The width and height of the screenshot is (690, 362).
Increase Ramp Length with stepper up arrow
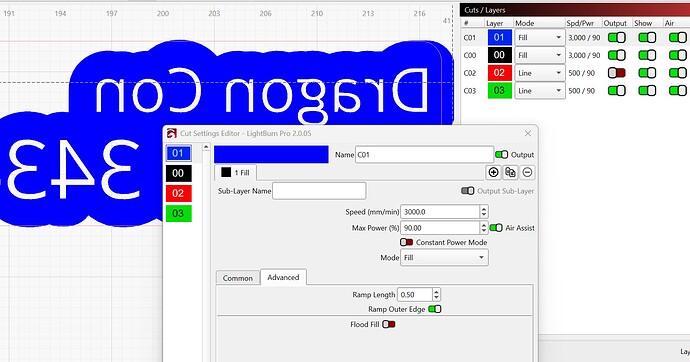[436, 292]
